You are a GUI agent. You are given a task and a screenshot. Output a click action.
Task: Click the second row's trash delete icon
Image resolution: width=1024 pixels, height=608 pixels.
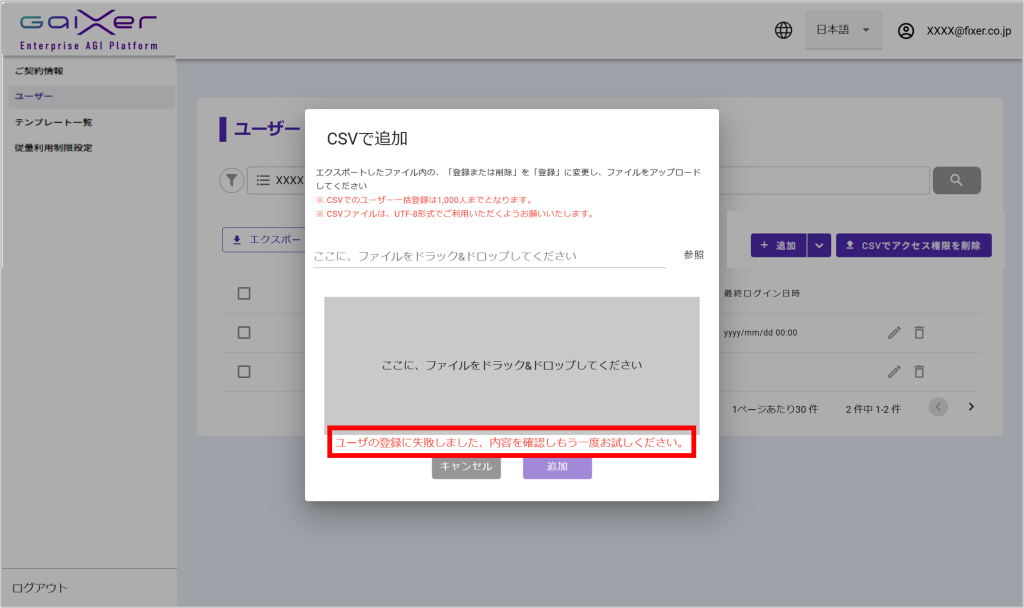(919, 371)
